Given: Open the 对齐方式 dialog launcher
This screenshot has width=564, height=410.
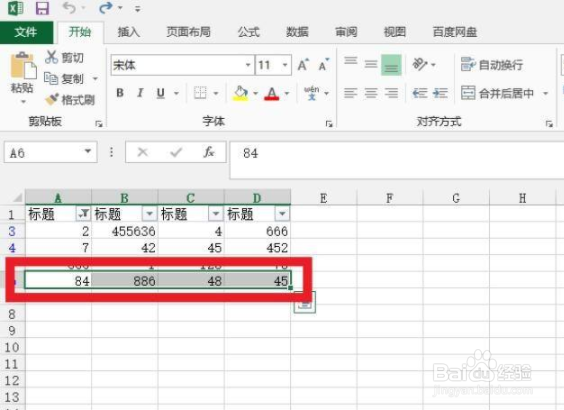Looking at the screenshot, I should click(x=549, y=124).
